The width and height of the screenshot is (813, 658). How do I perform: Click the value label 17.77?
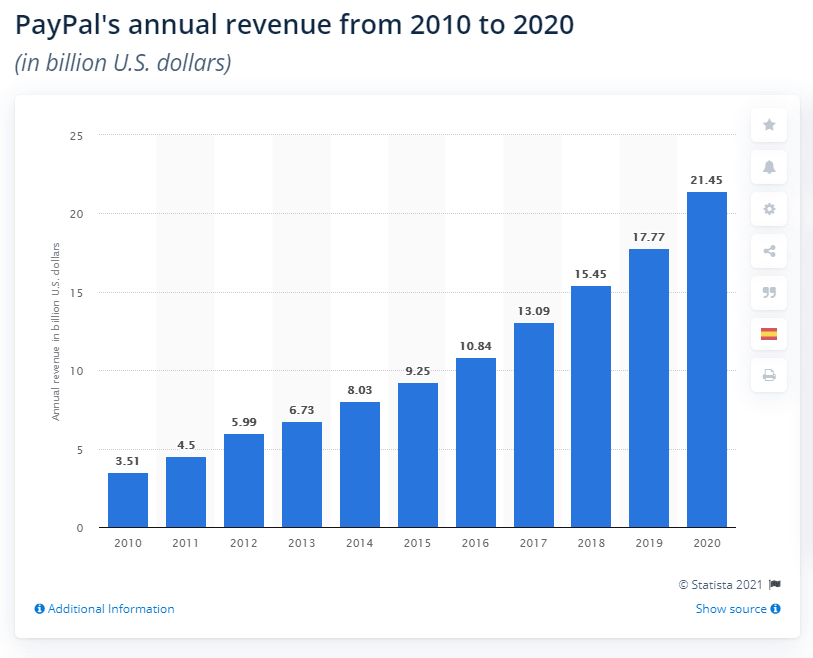(x=649, y=237)
